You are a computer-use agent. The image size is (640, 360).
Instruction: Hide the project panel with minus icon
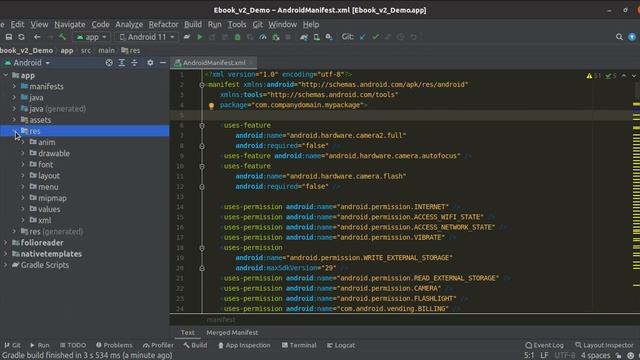tap(163, 63)
